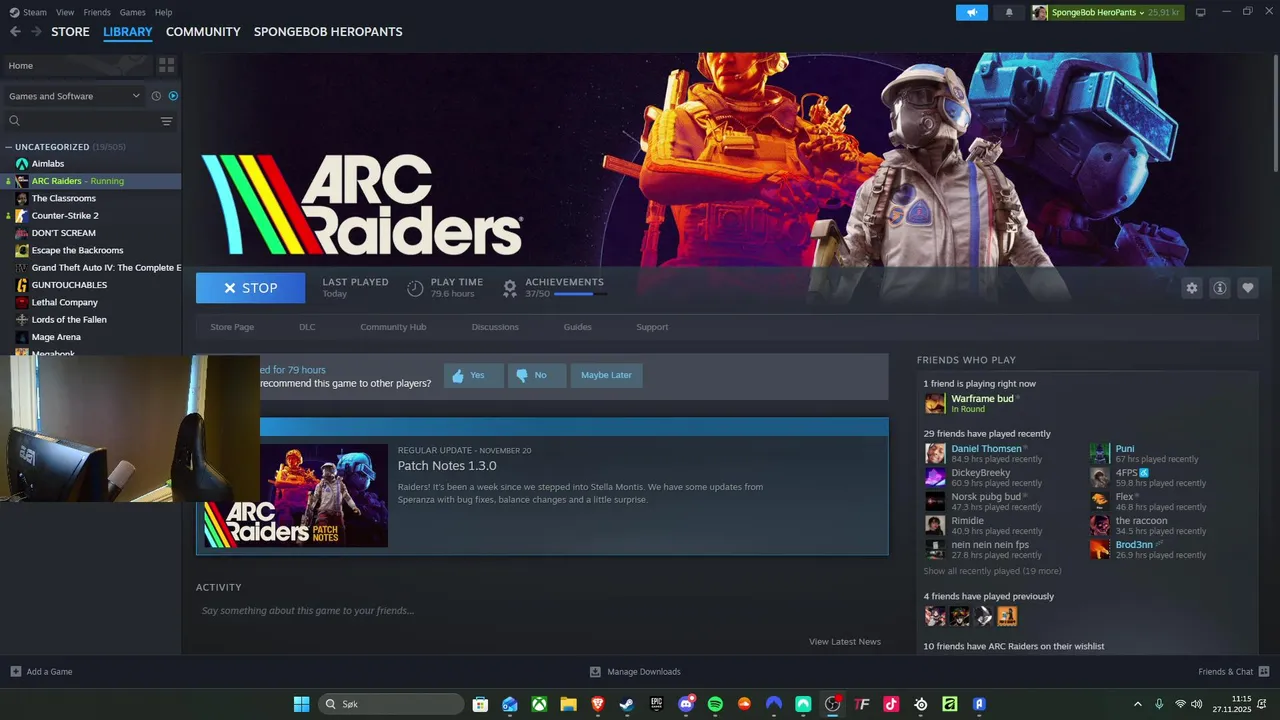
Task: Open Epic Games from the taskbar
Action: [x=657, y=704]
